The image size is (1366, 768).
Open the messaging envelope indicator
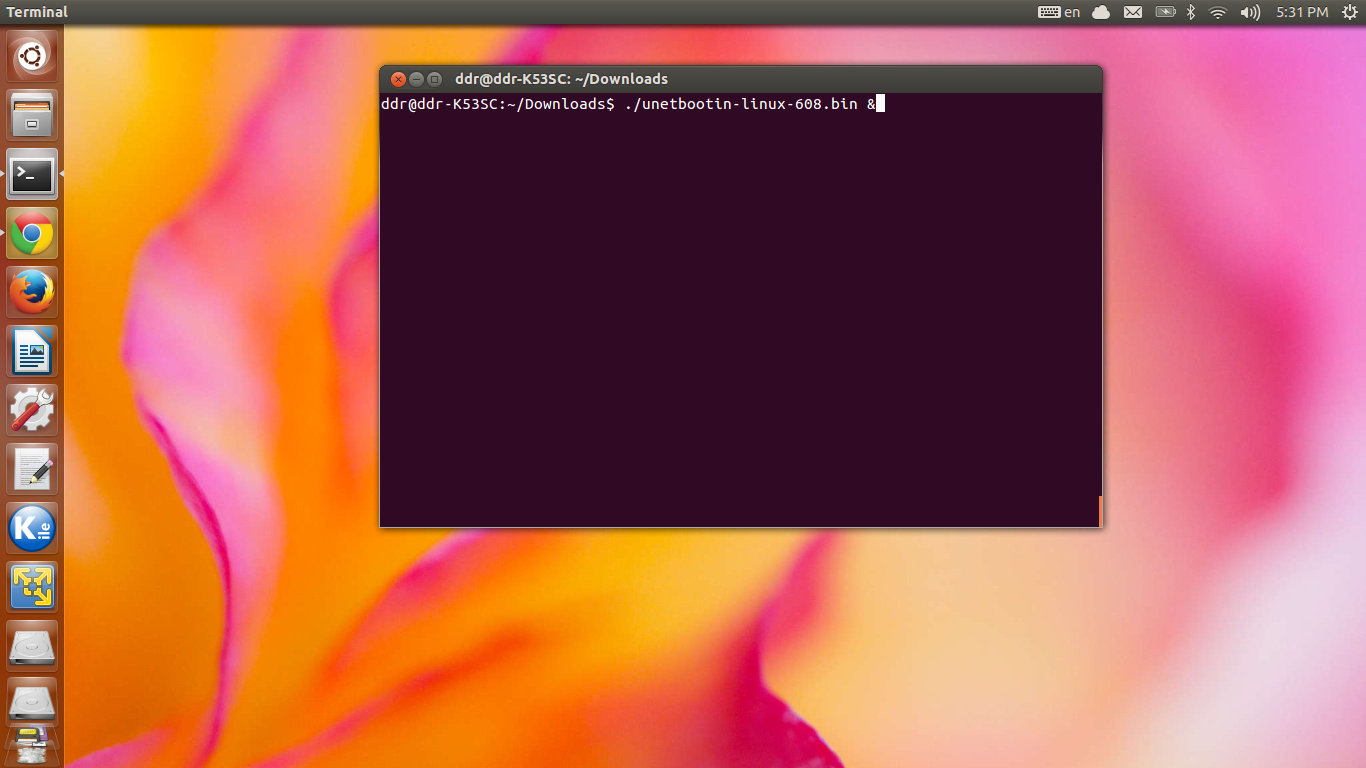[1132, 12]
